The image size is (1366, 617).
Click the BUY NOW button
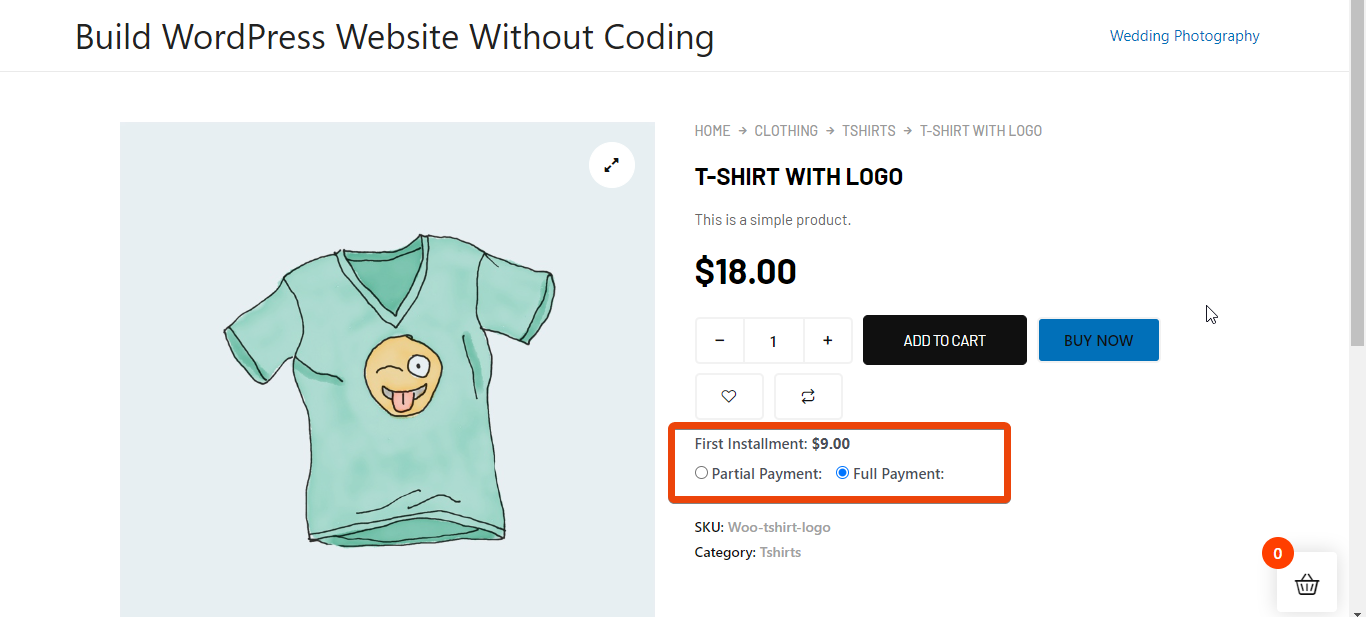click(1099, 340)
